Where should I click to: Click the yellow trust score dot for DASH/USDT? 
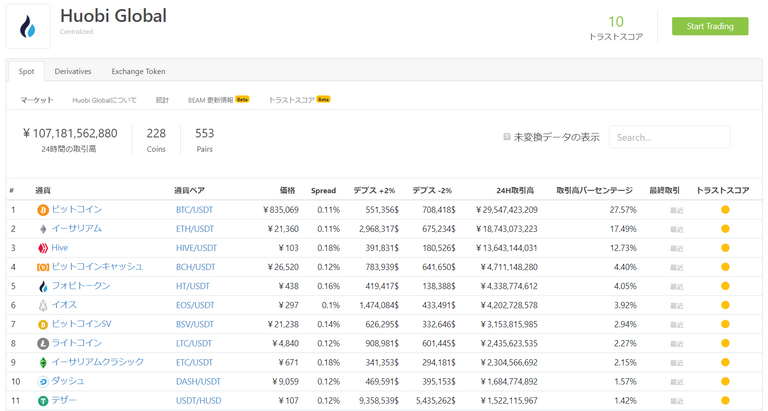[x=725, y=382]
